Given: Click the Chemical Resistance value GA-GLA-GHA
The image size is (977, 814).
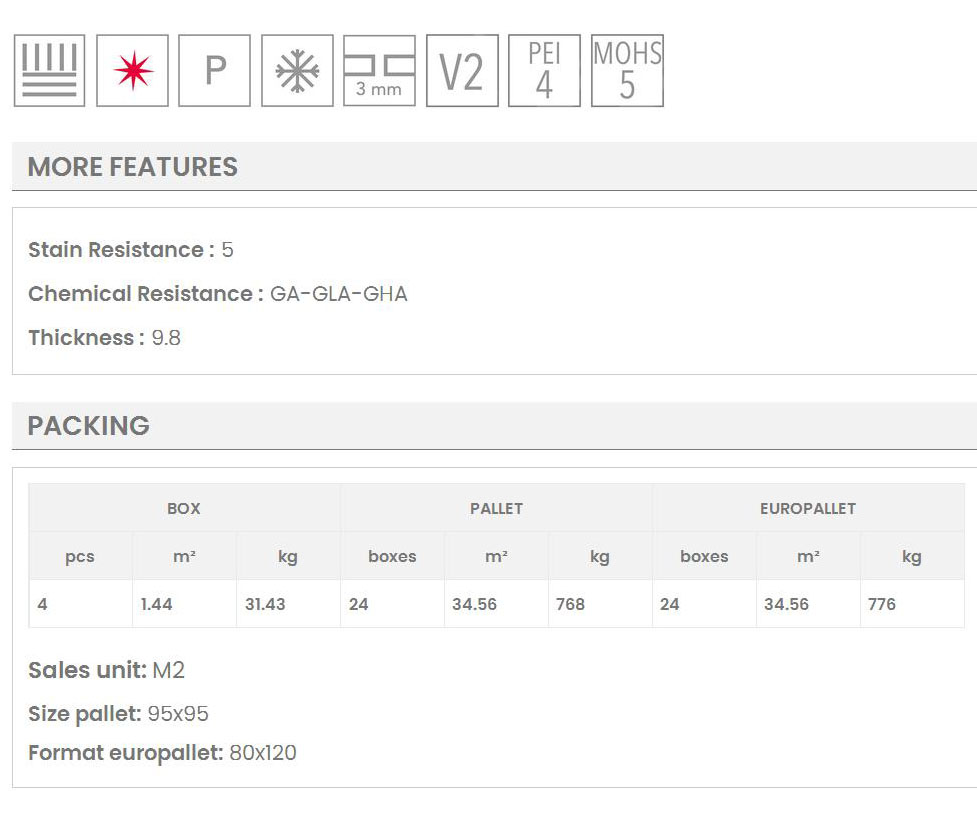Looking at the screenshot, I should coord(339,294).
